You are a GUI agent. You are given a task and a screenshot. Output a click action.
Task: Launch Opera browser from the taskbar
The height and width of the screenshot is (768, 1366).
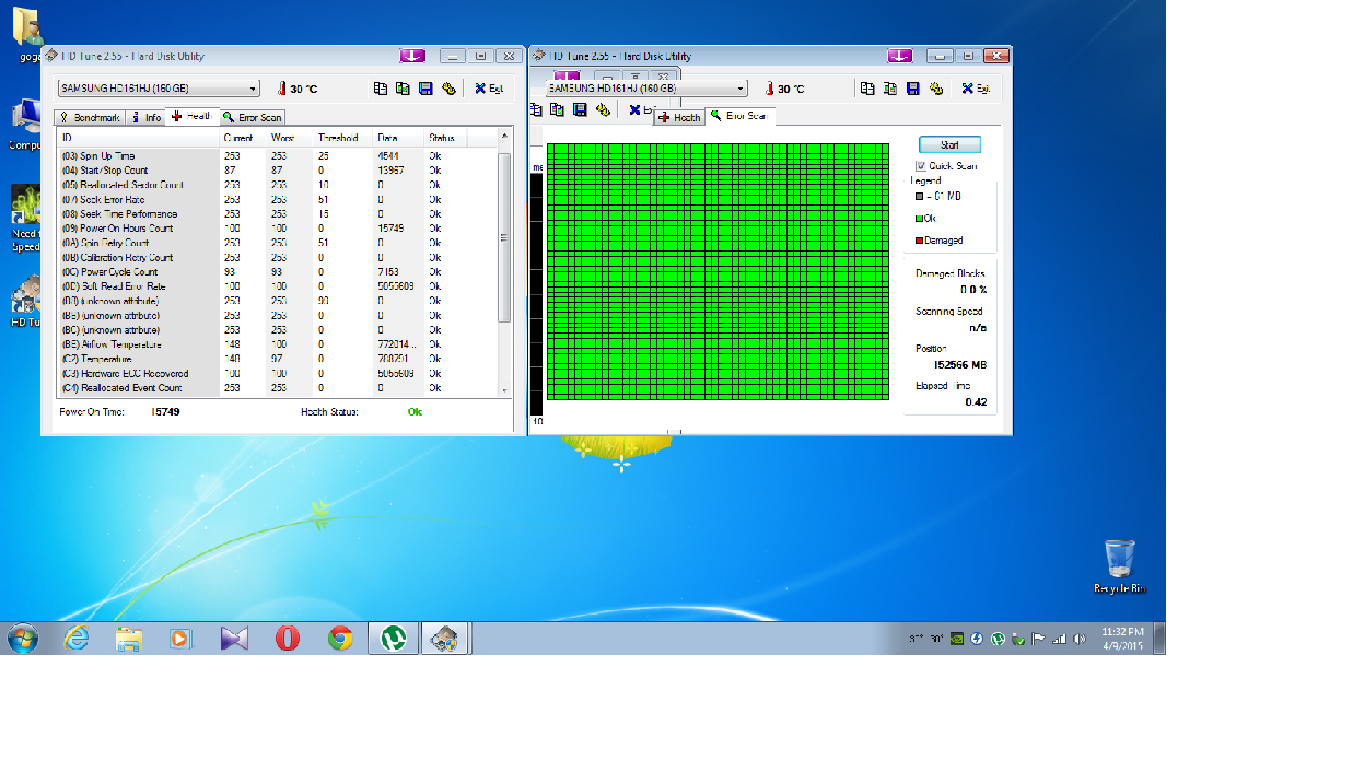click(x=288, y=638)
